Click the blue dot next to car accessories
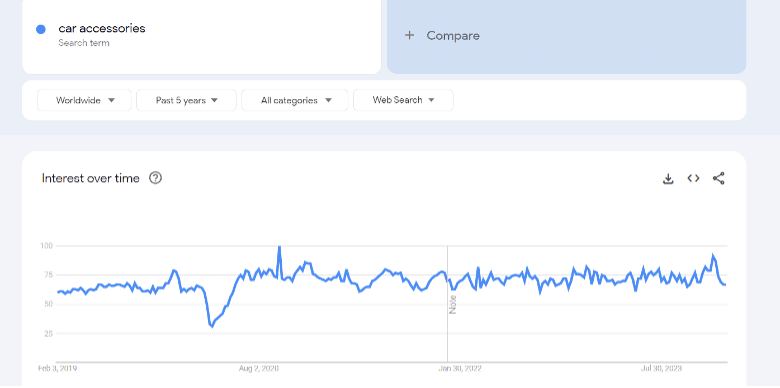 41,29
